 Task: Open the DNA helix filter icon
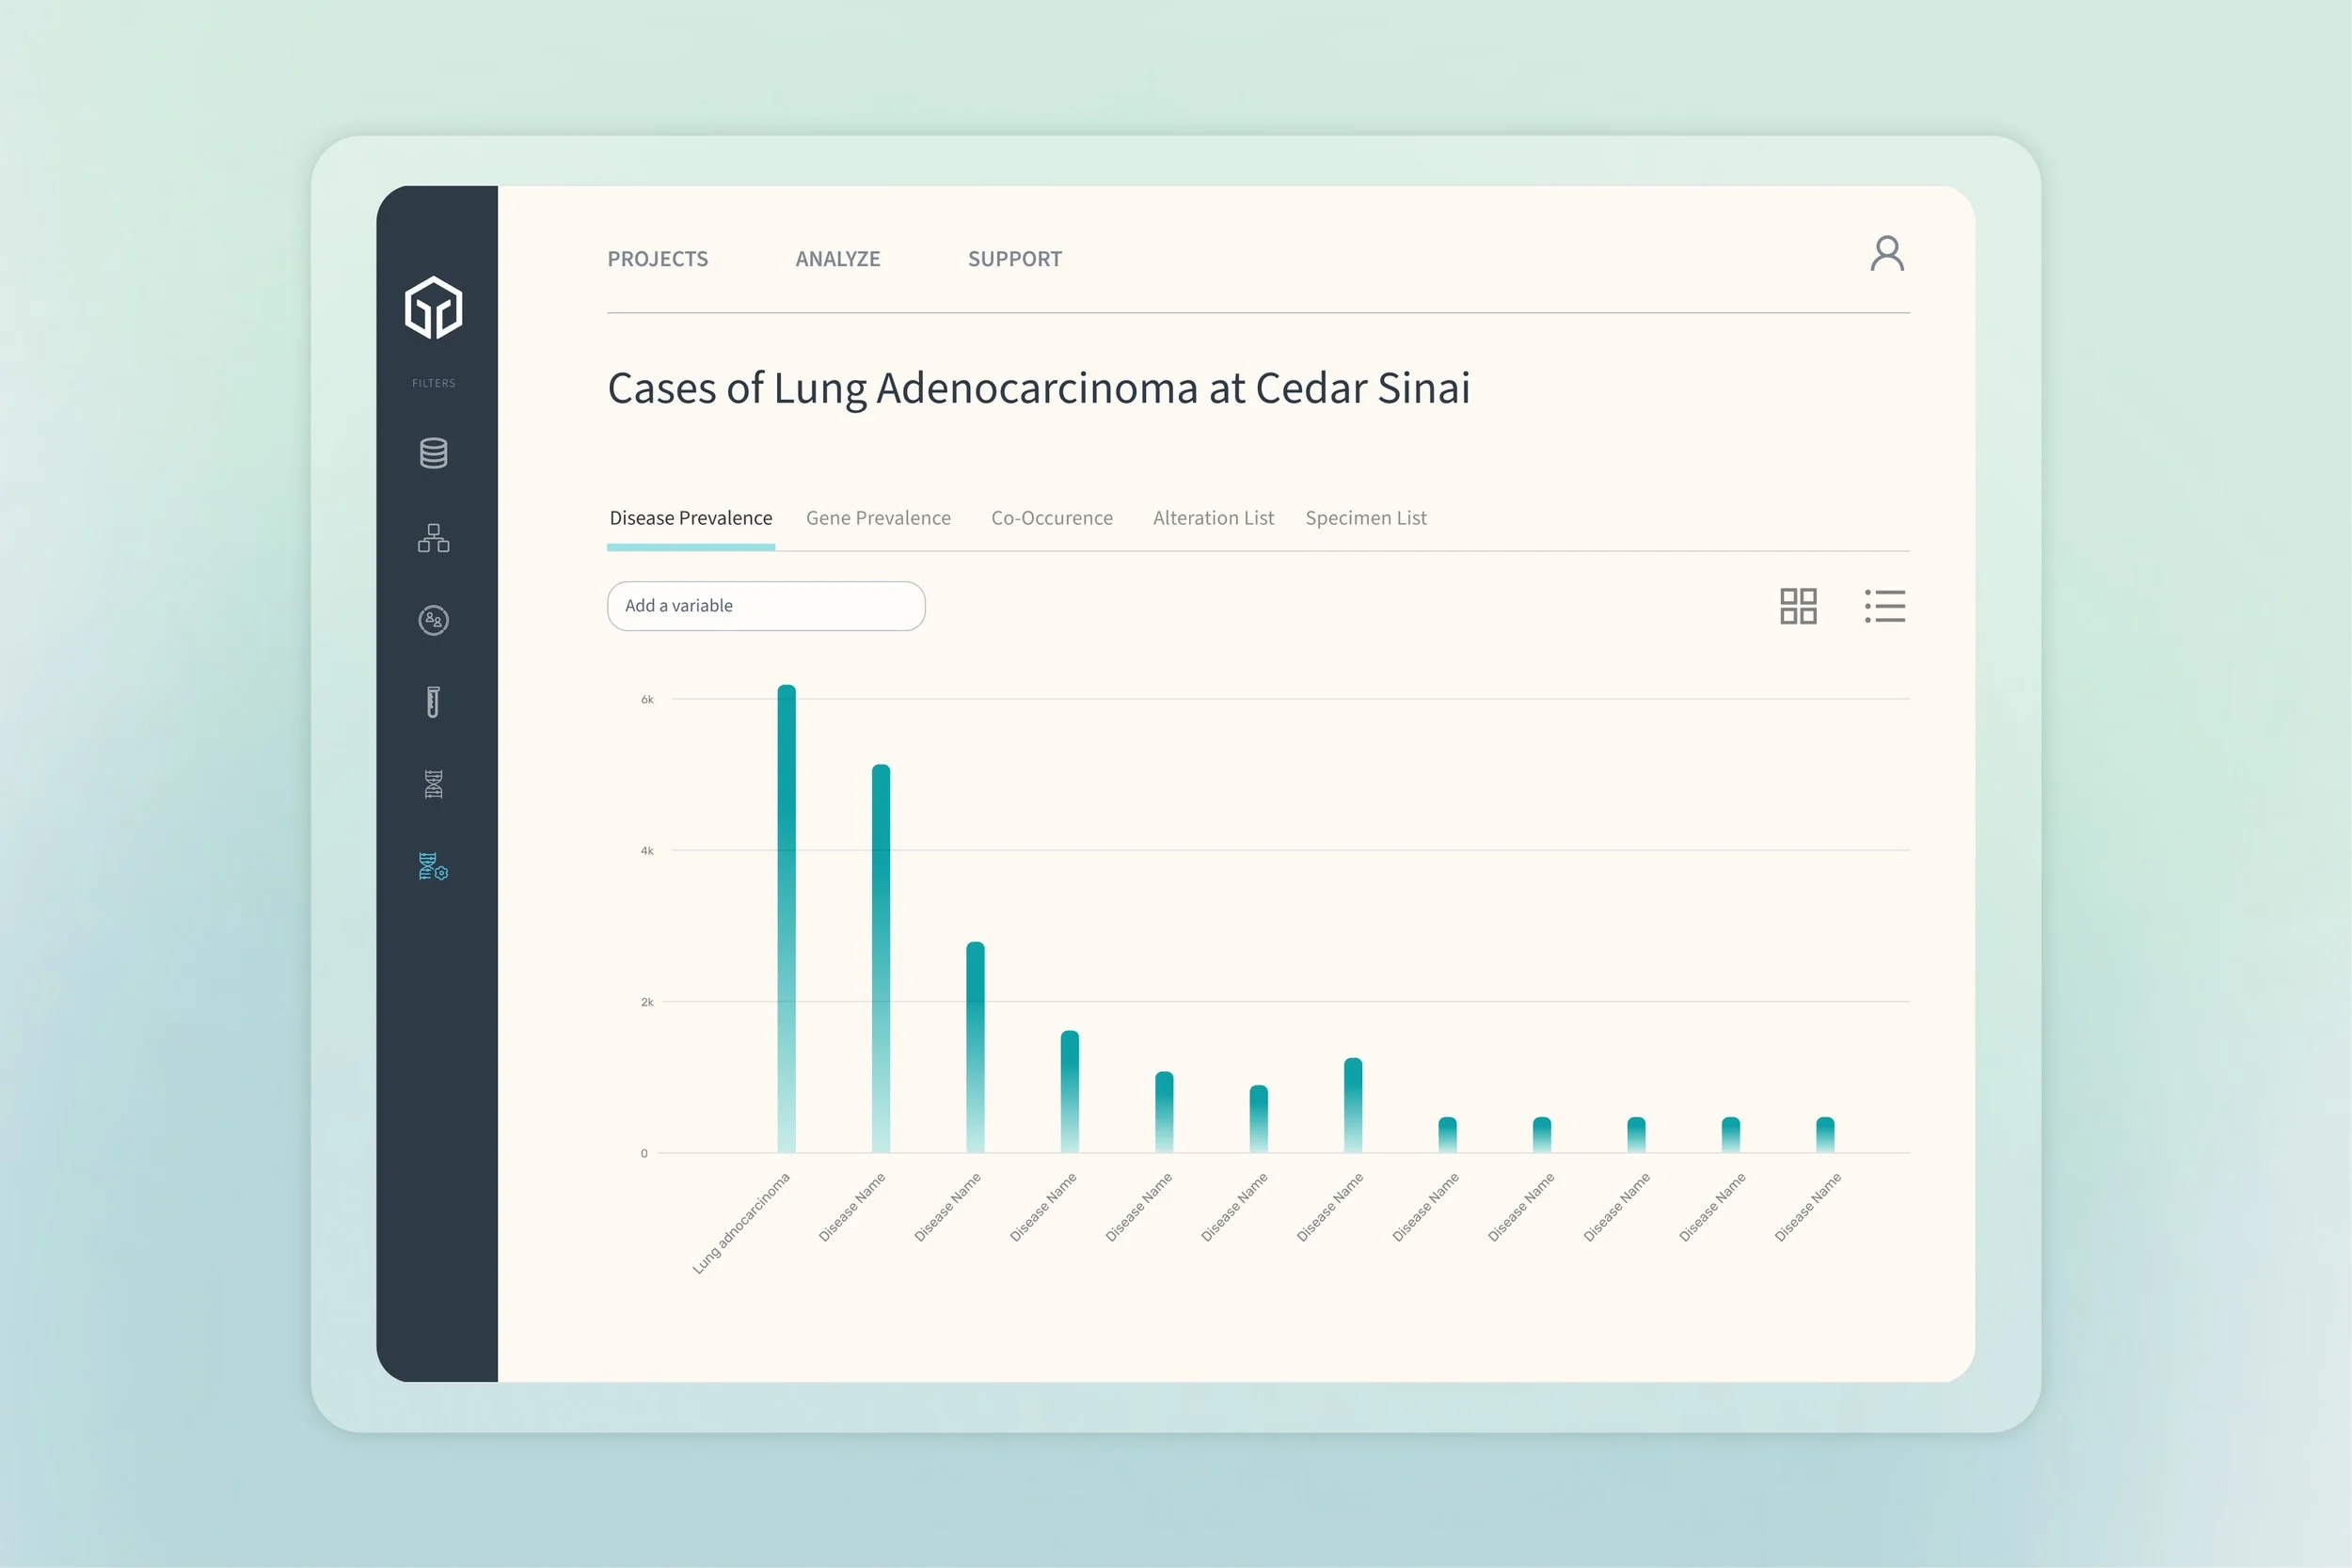click(433, 784)
